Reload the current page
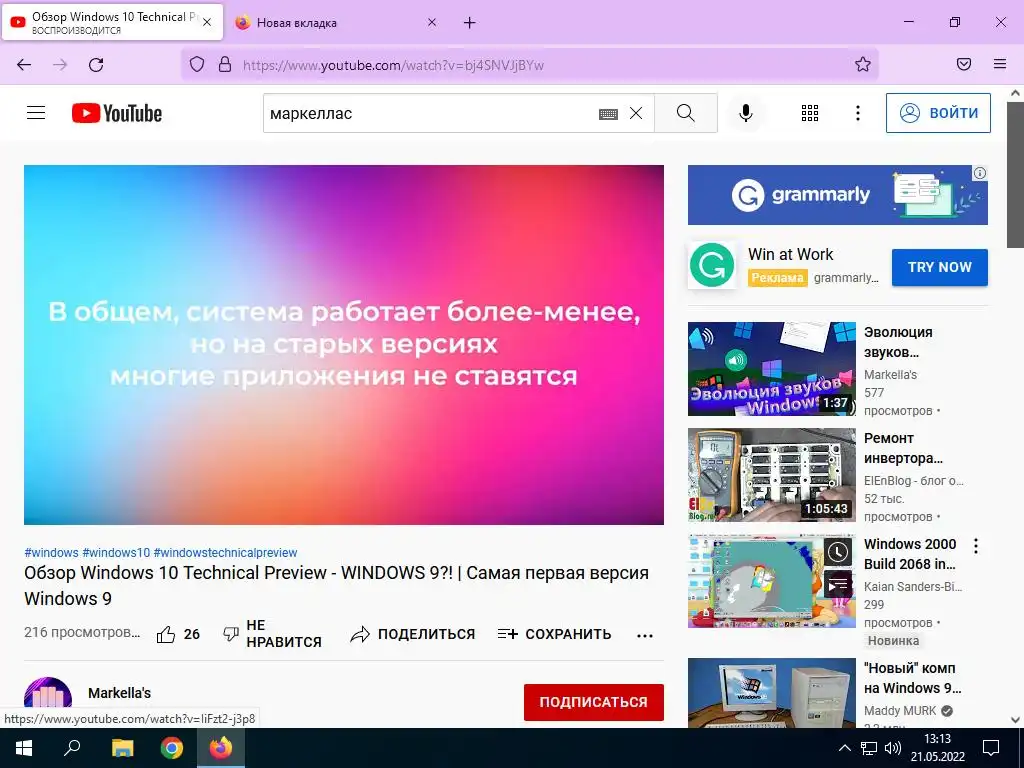Image resolution: width=1024 pixels, height=768 pixels. point(96,65)
